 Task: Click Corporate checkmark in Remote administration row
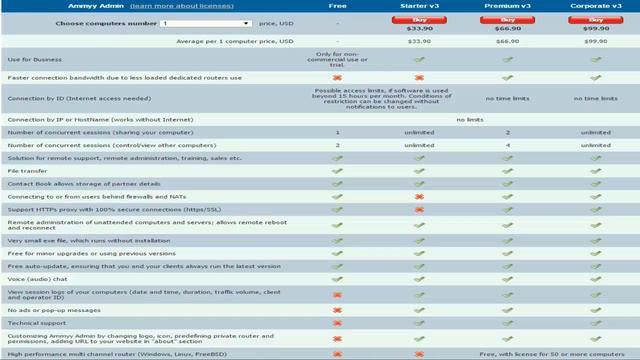596,225
